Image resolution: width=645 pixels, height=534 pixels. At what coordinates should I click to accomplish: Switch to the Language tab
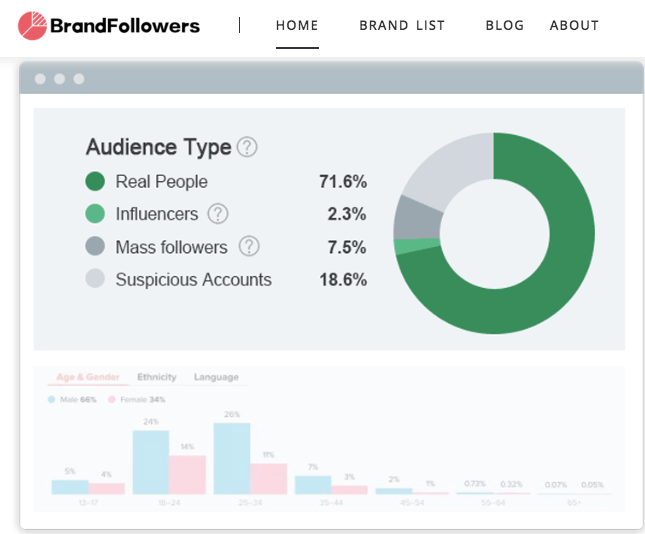(x=216, y=377)
